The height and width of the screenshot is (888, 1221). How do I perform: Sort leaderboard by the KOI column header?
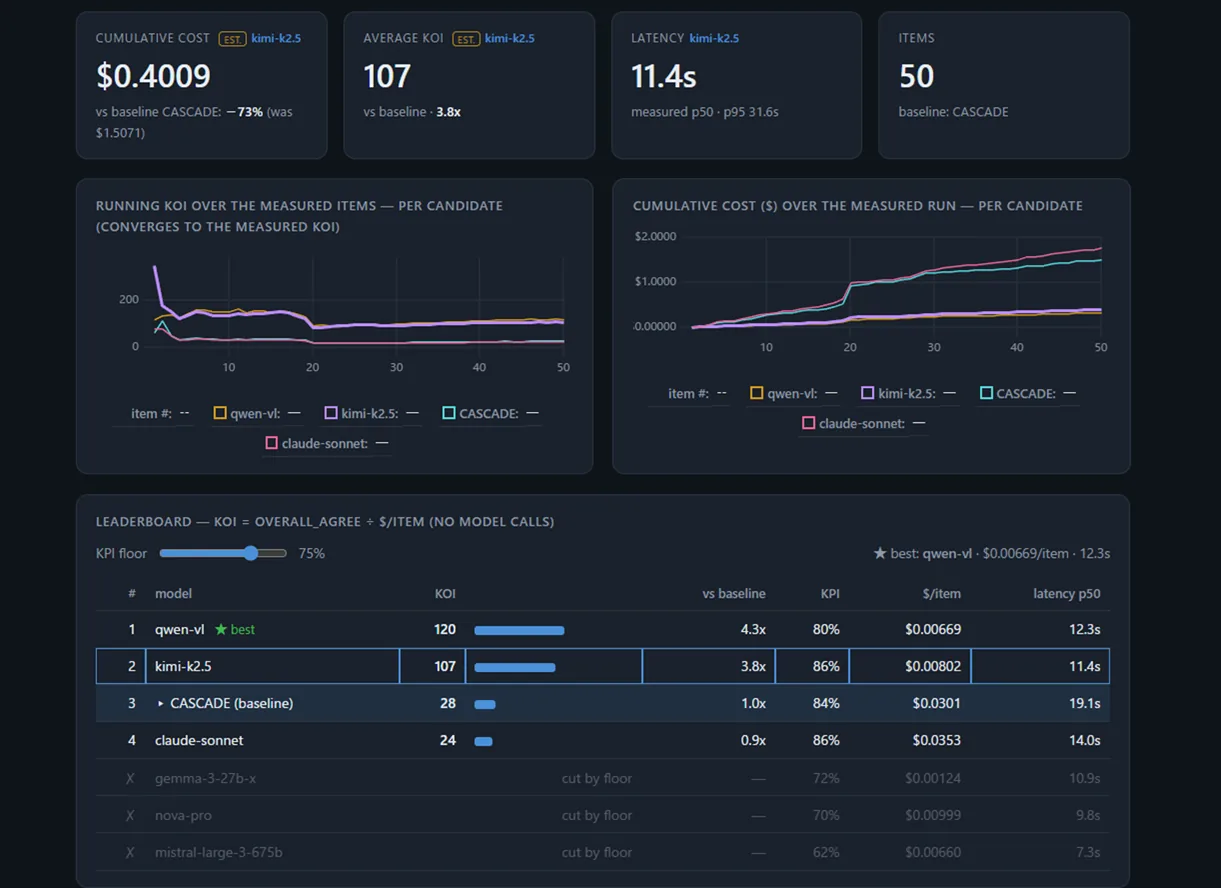click(445, 593)
